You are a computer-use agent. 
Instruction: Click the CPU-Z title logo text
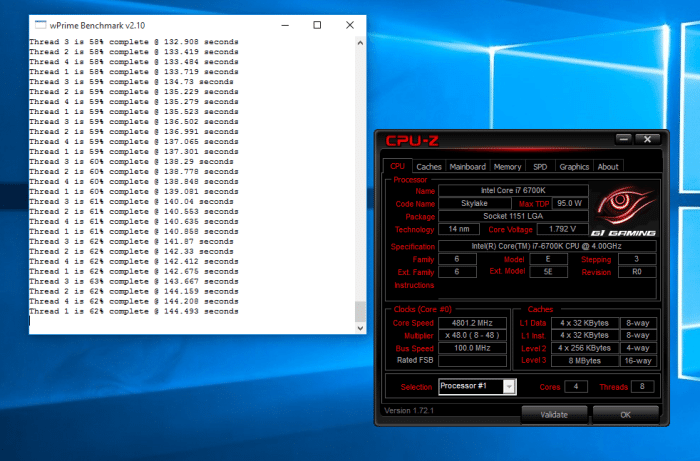point(412,141)
